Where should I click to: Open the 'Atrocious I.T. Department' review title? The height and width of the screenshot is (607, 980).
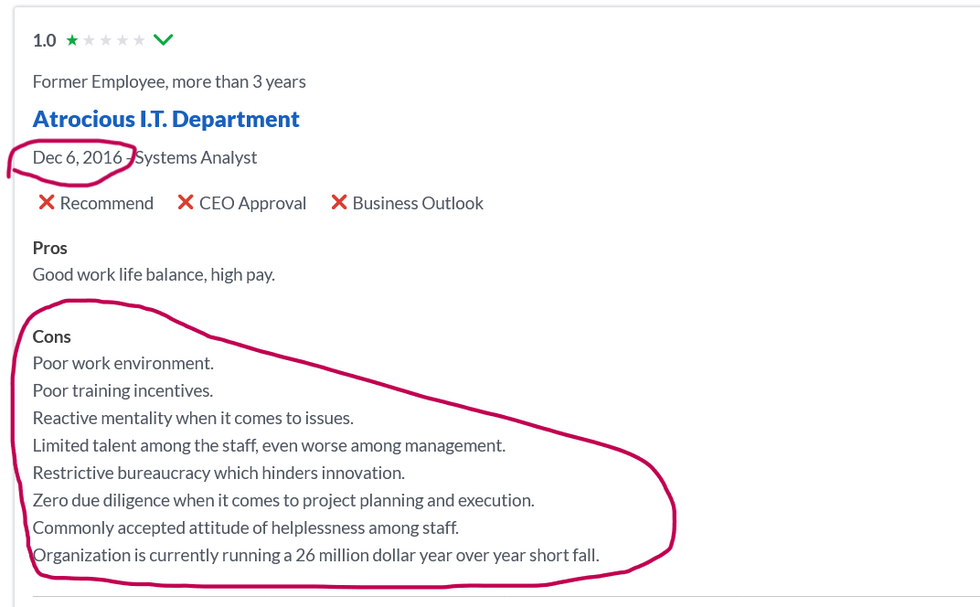coord(166,119)
